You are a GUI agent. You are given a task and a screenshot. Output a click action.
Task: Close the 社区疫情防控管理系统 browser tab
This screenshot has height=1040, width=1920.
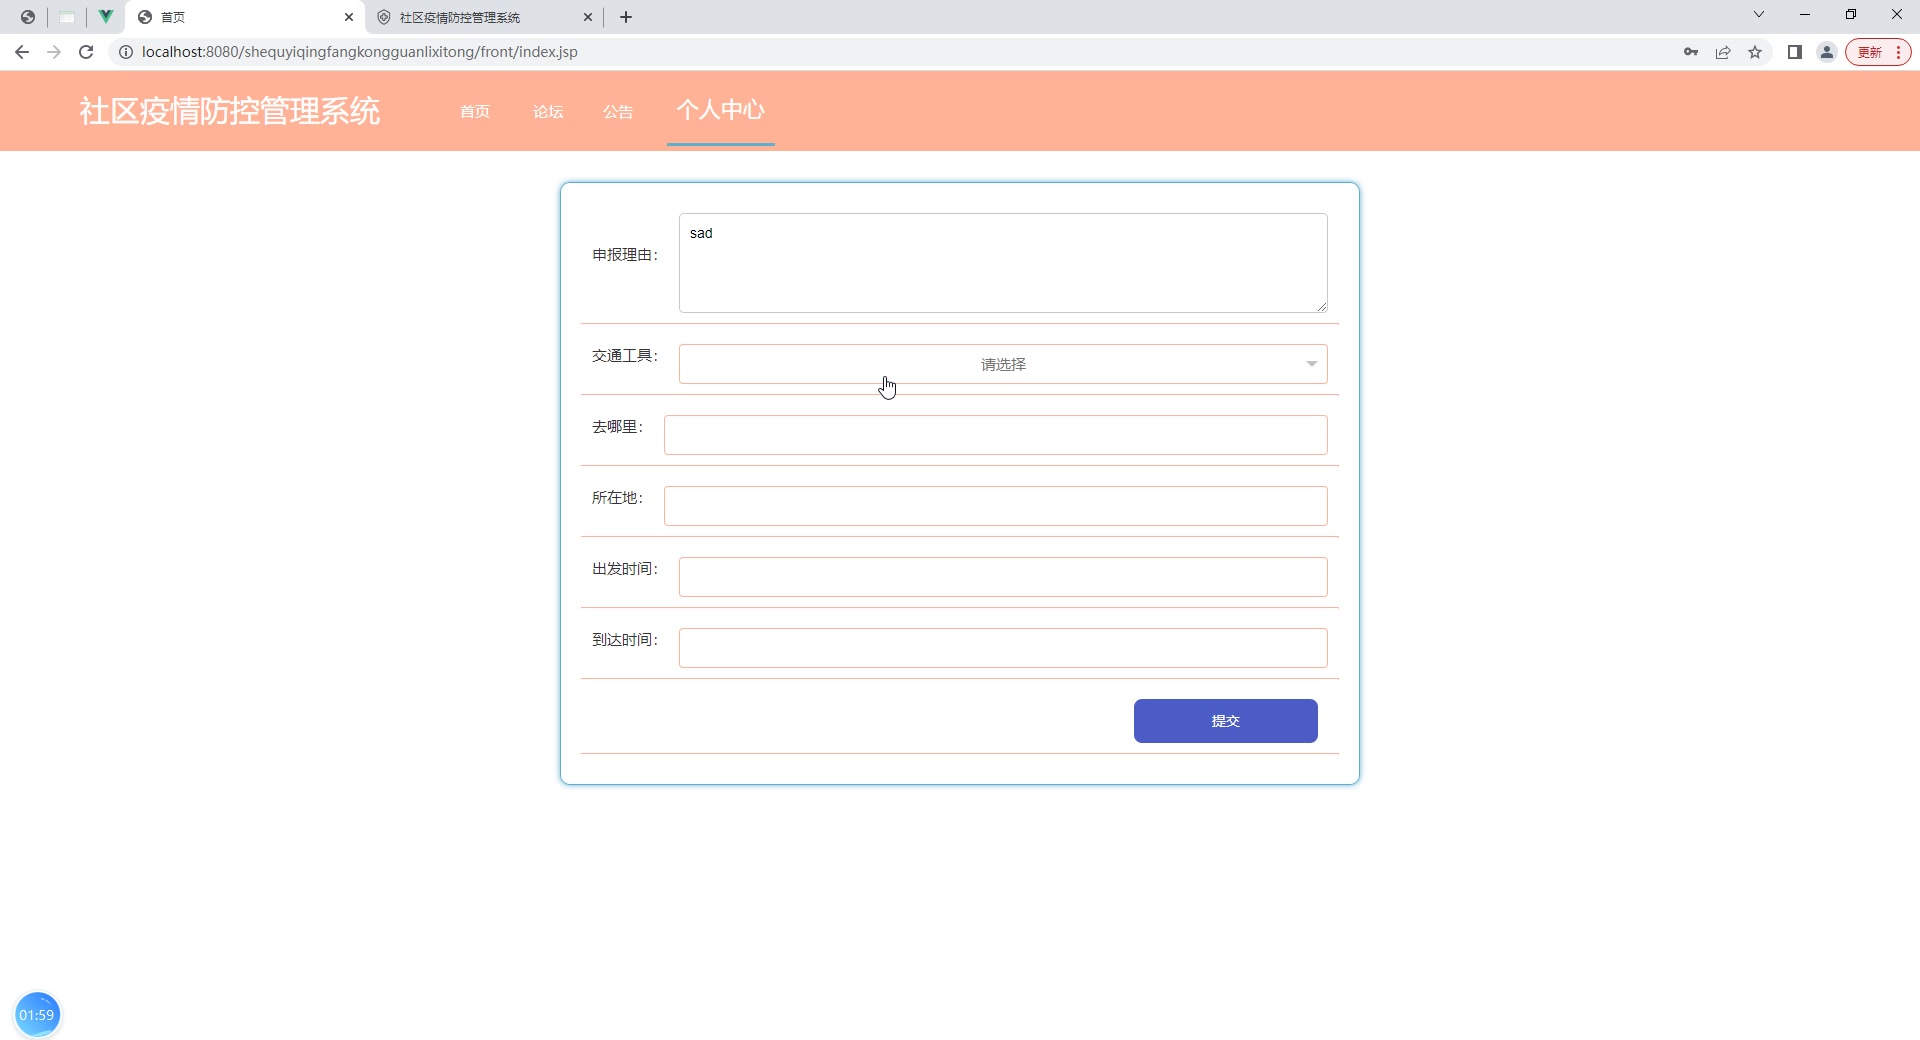tap(588, 17)
